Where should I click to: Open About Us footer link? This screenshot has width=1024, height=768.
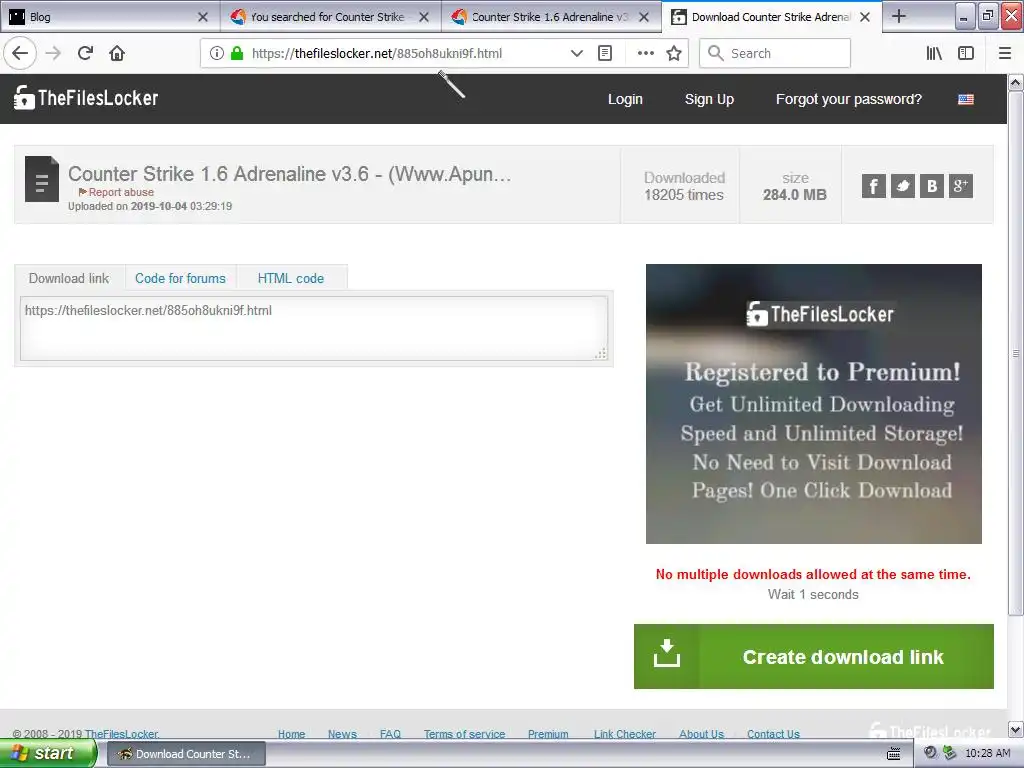(x=701, y=734)
